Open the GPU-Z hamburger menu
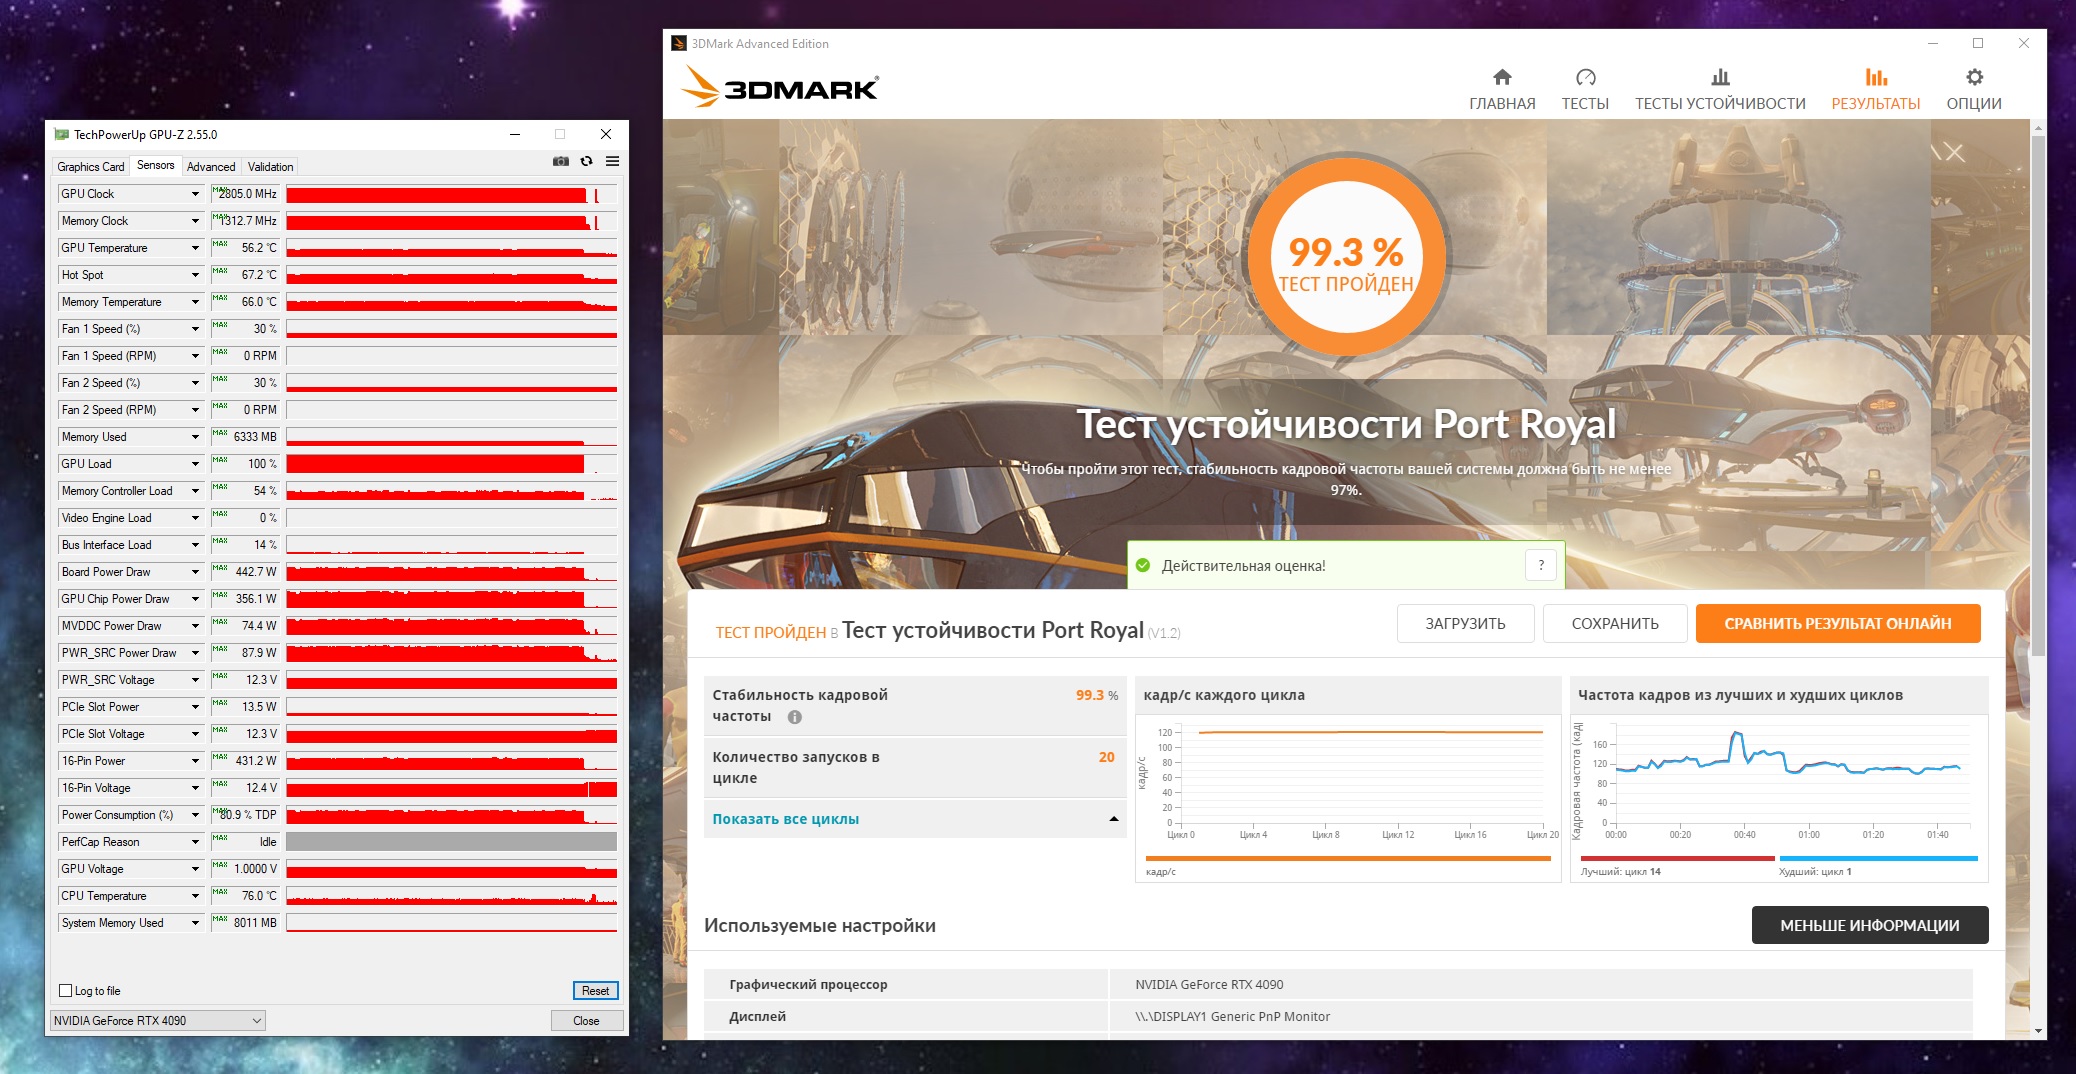Viewport: 2076px width, 1074px height. [x=612, y=161]
